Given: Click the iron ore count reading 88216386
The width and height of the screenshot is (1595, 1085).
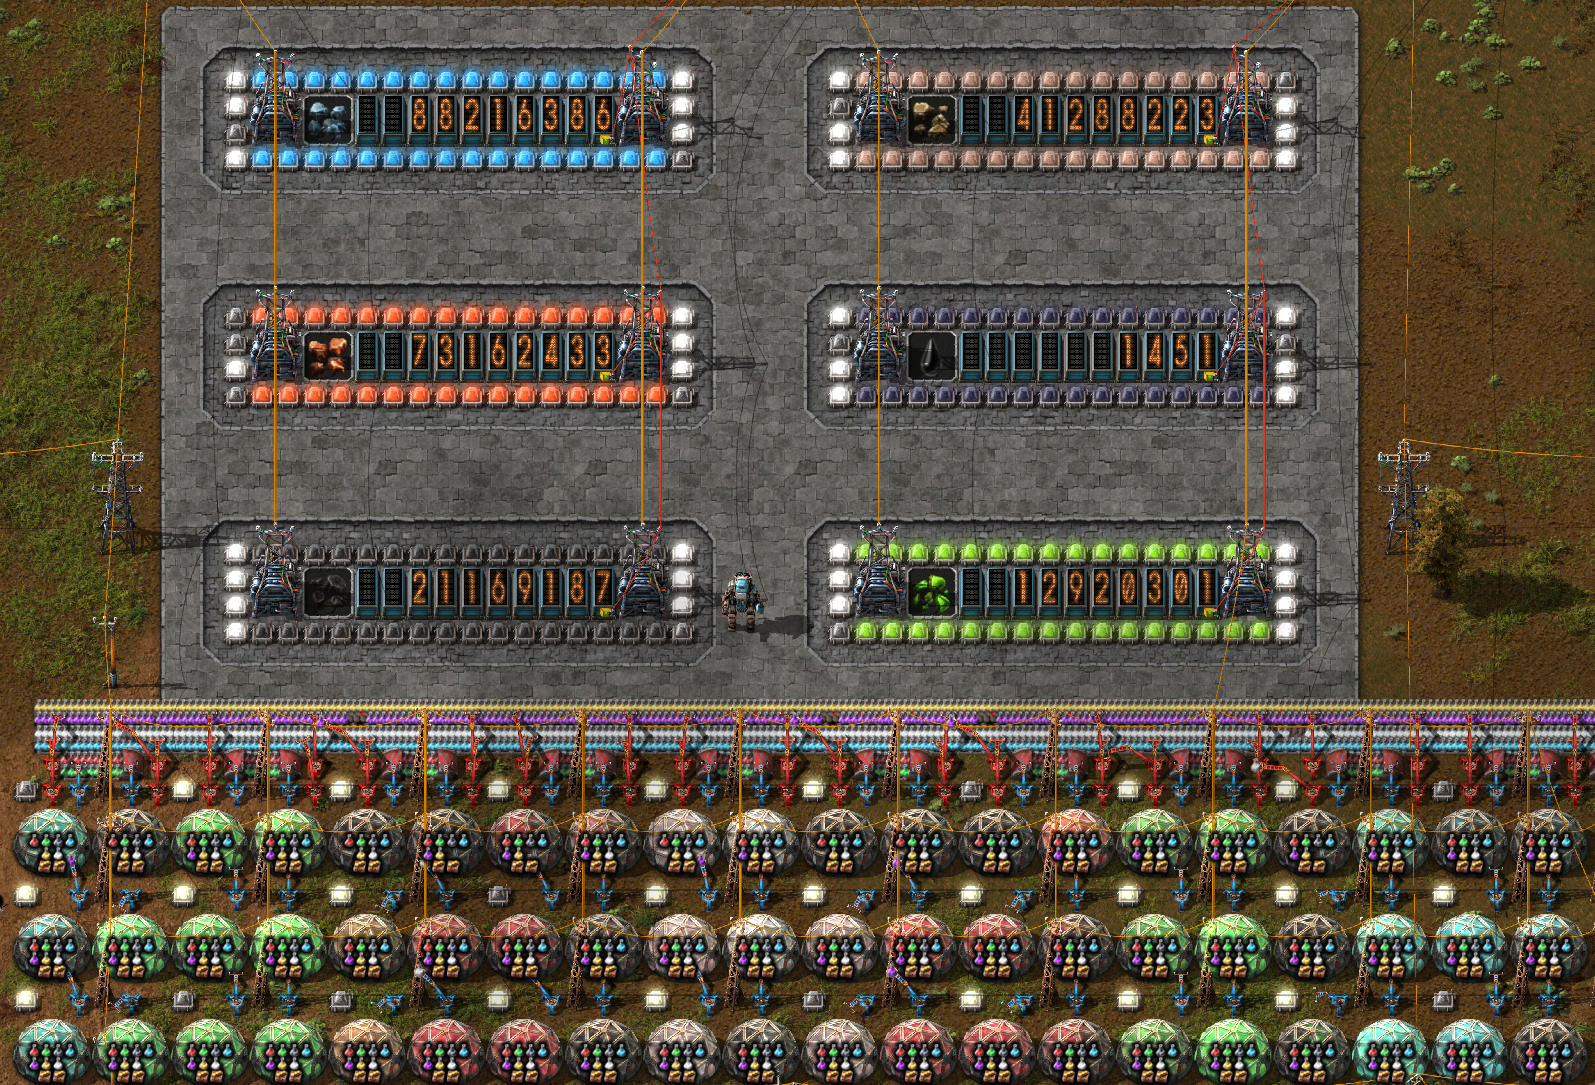Looking at the screenshot, I should click(511, 118).
